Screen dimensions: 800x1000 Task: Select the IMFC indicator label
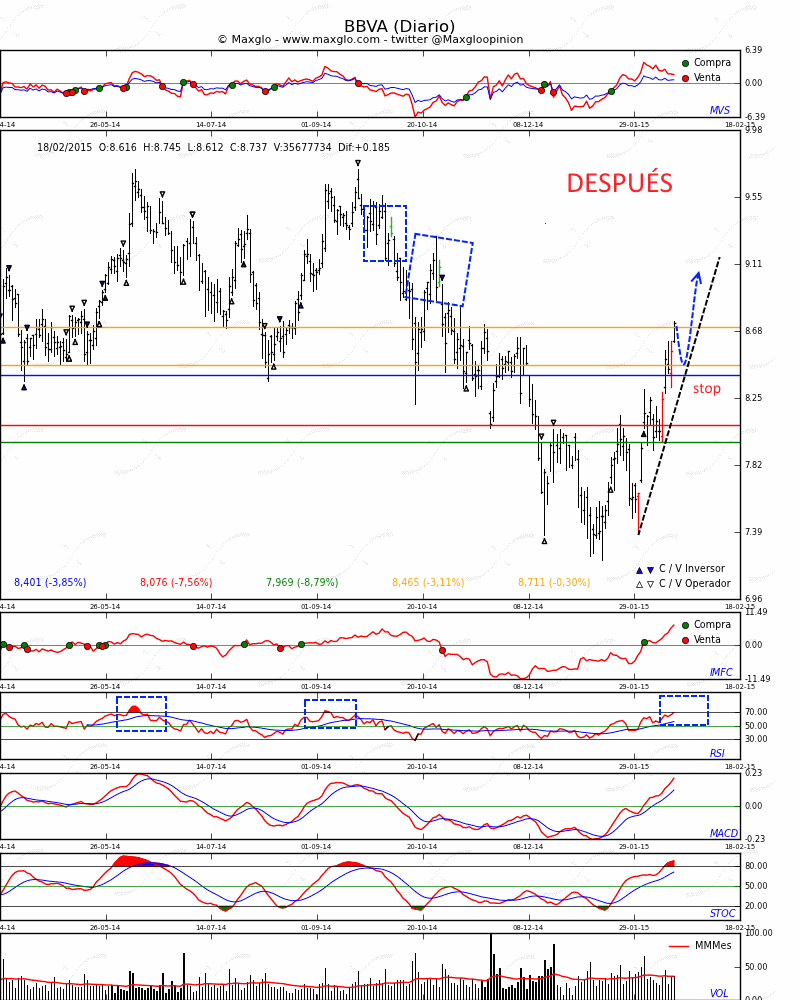pyautogui.click(x=721, y=672)
